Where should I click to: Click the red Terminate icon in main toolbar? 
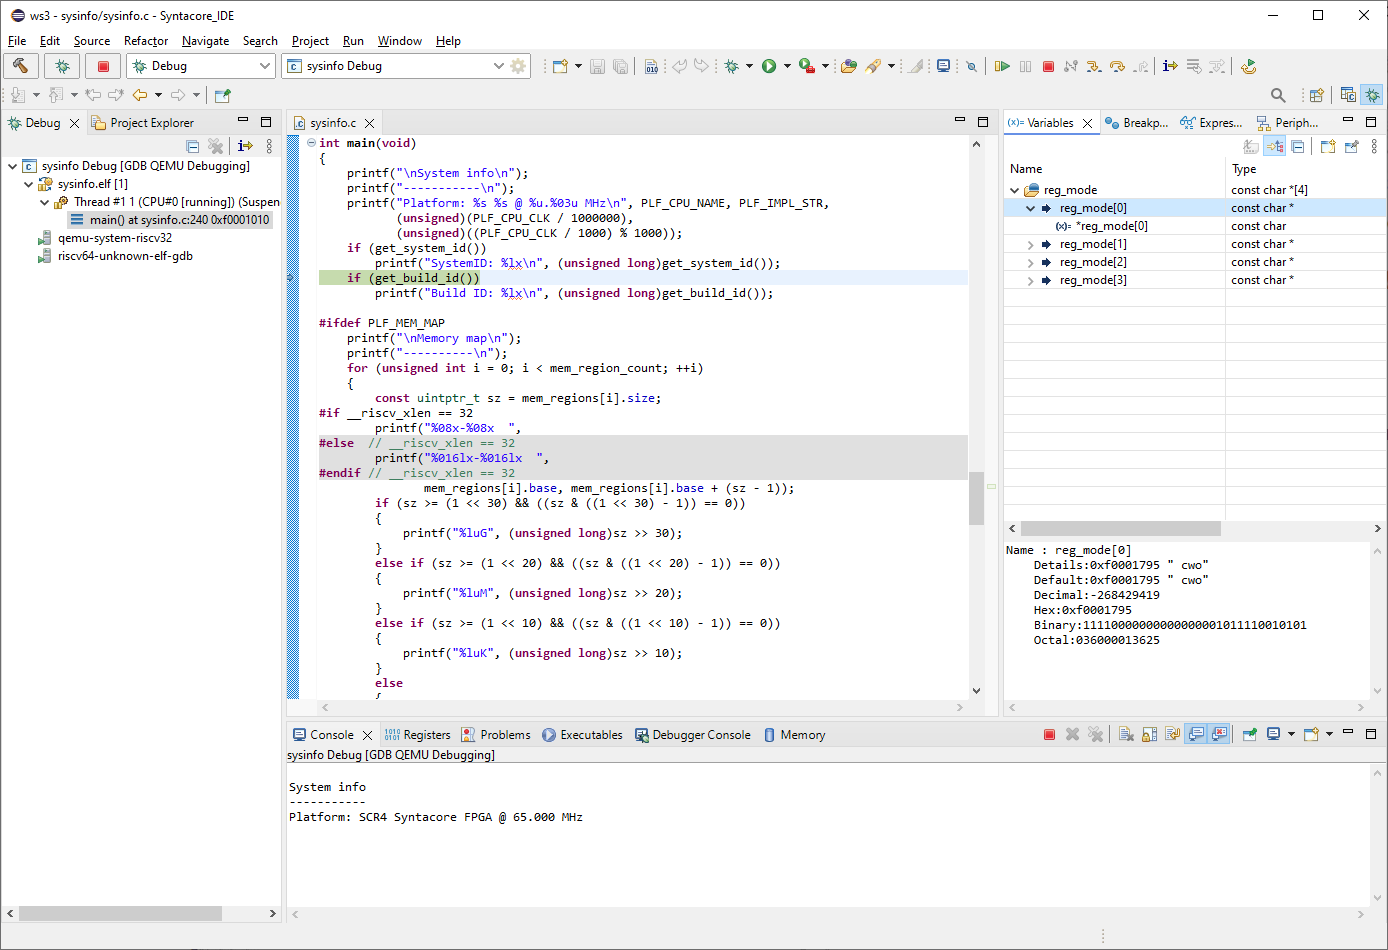[1048, 66]
